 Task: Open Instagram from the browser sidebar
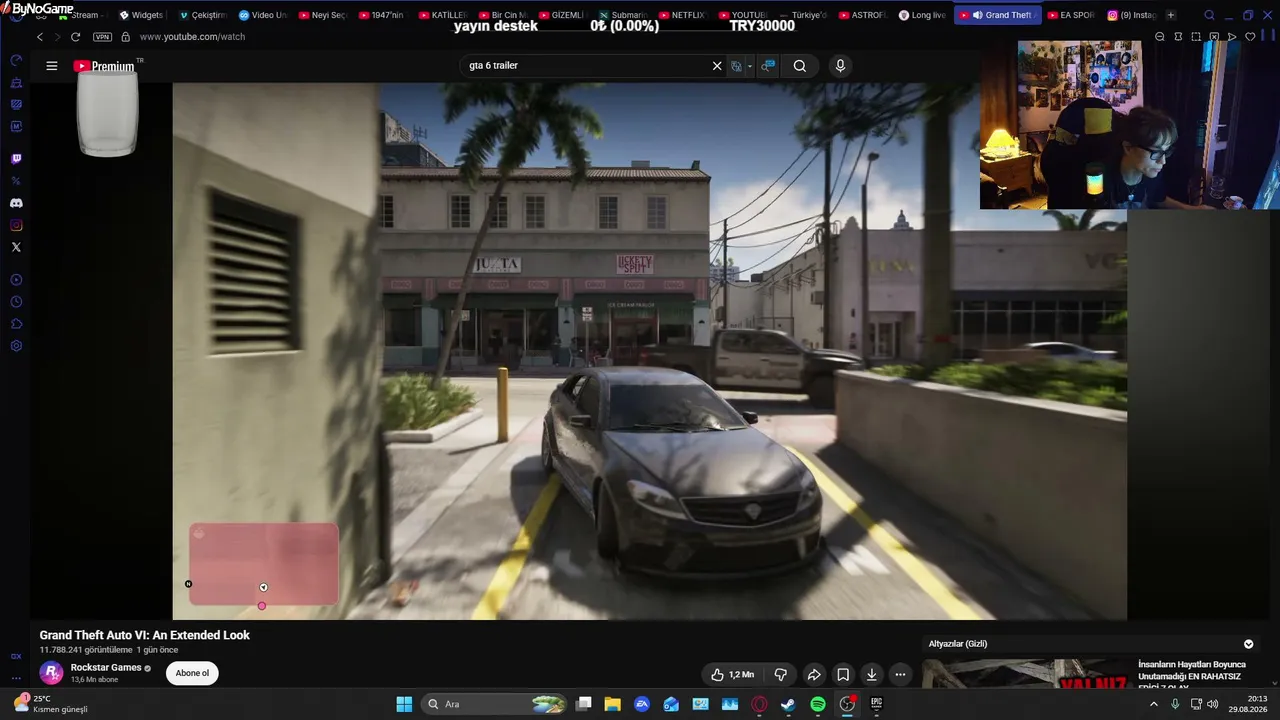(x=16, y=225)
